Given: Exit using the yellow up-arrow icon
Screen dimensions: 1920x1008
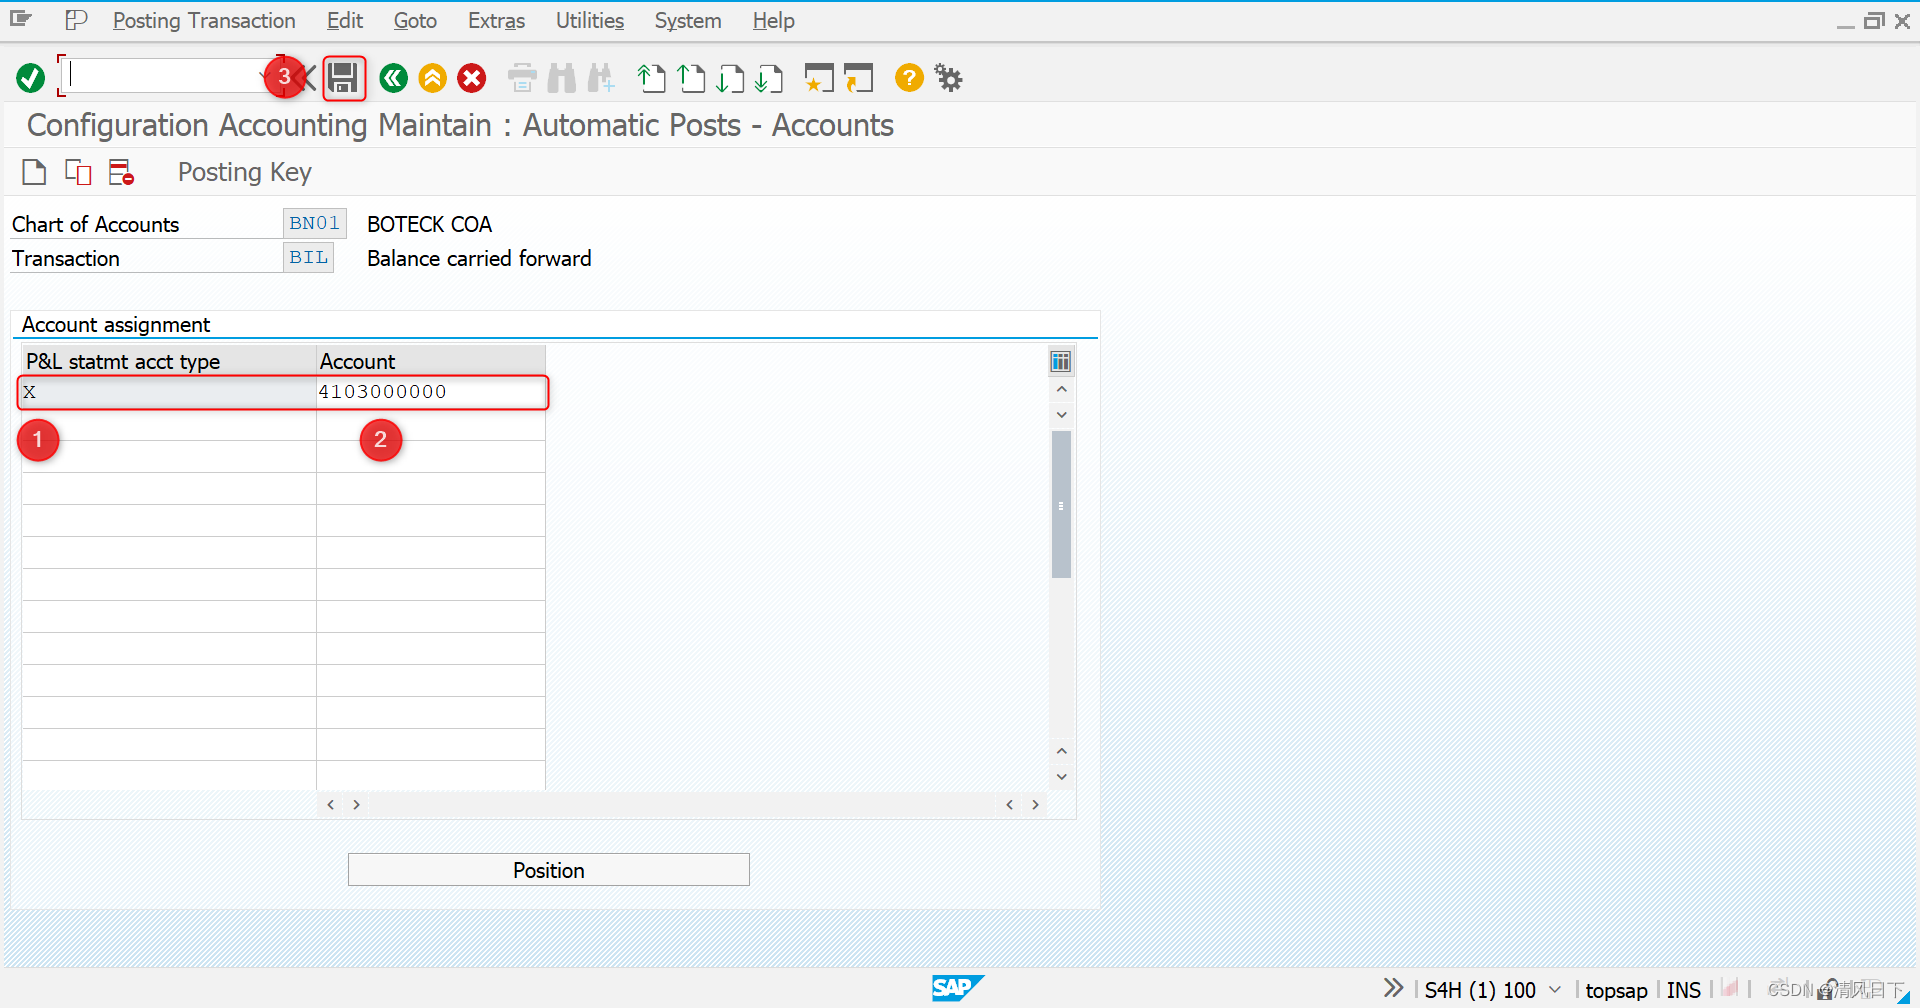Looking at the screenshot, I should click(433, 78).
